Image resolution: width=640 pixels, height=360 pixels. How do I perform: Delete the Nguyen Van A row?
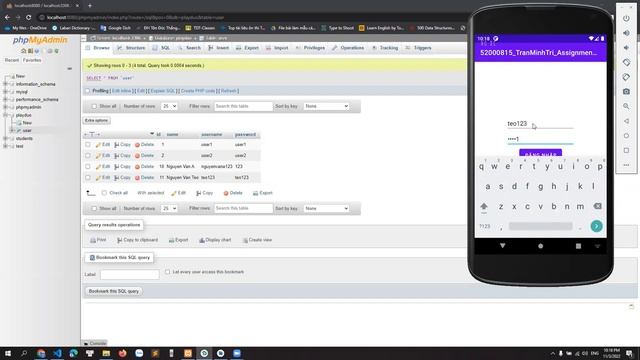coord(144,167)
